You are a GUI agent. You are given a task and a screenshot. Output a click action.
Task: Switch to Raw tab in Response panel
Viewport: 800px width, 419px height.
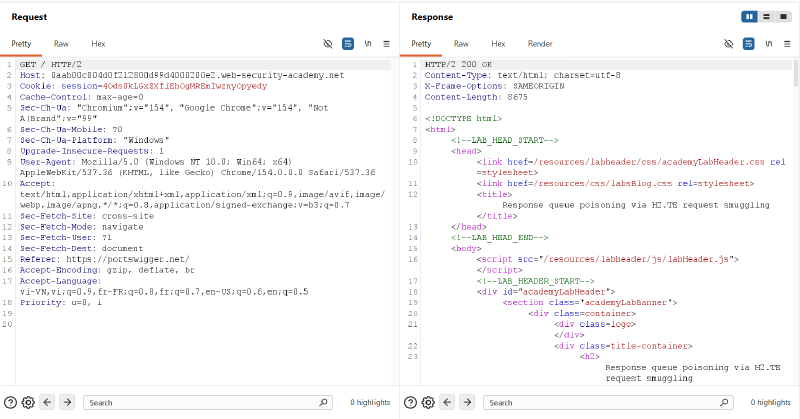coord(461,44)
